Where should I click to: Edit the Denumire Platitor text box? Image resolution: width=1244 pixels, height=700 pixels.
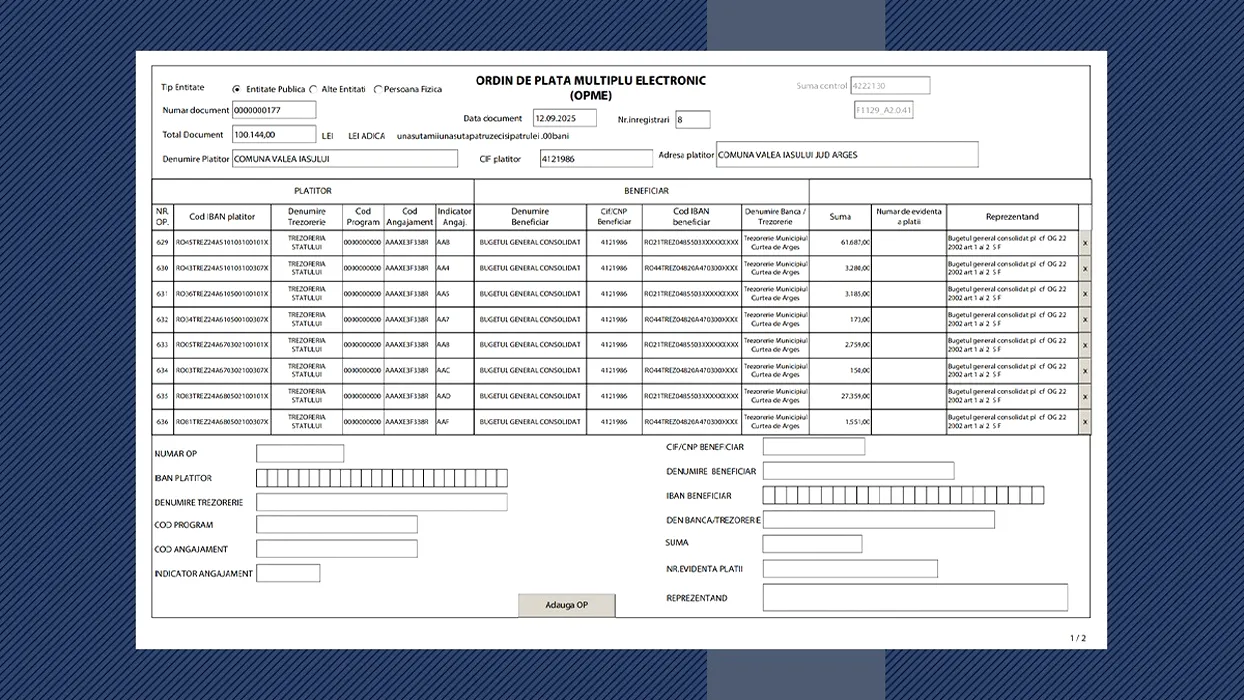pyautogui.click(x=344, y=158)
